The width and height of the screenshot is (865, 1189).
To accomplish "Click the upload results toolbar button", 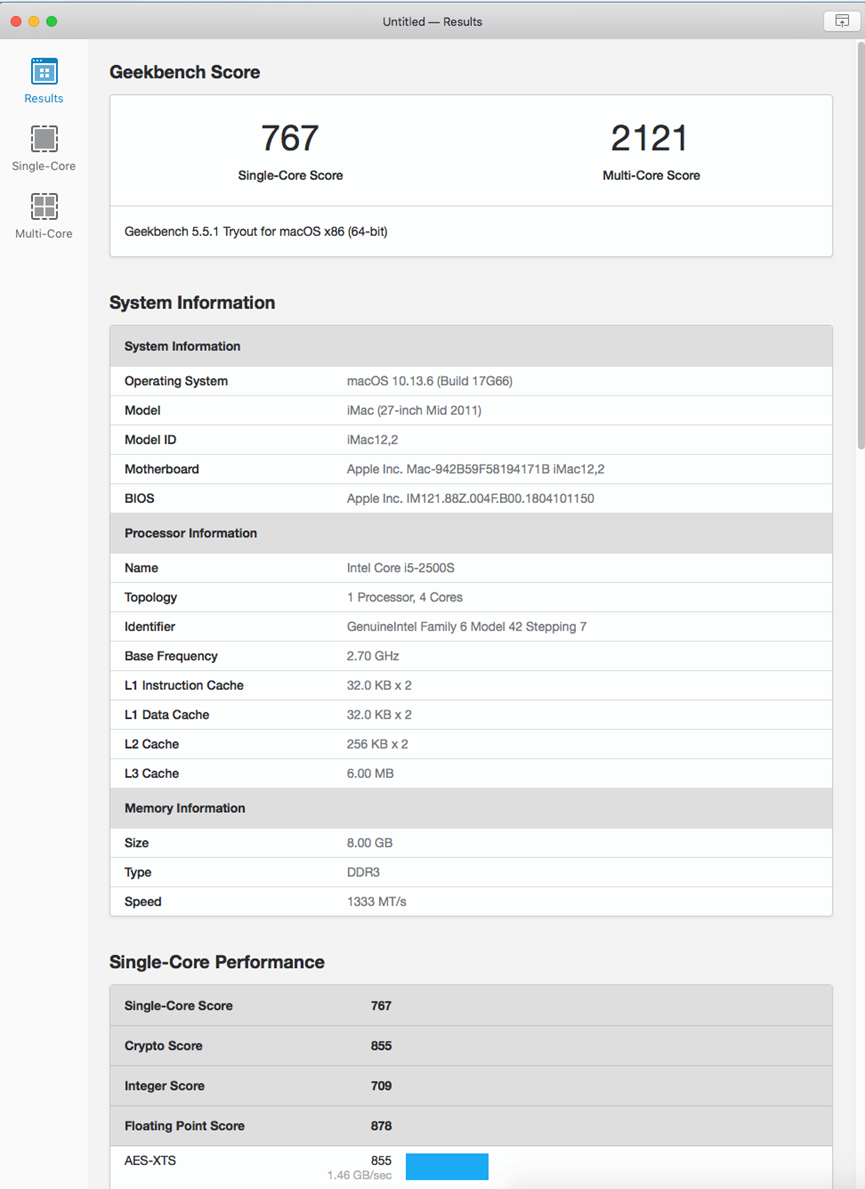I will (x=841, y=21).
